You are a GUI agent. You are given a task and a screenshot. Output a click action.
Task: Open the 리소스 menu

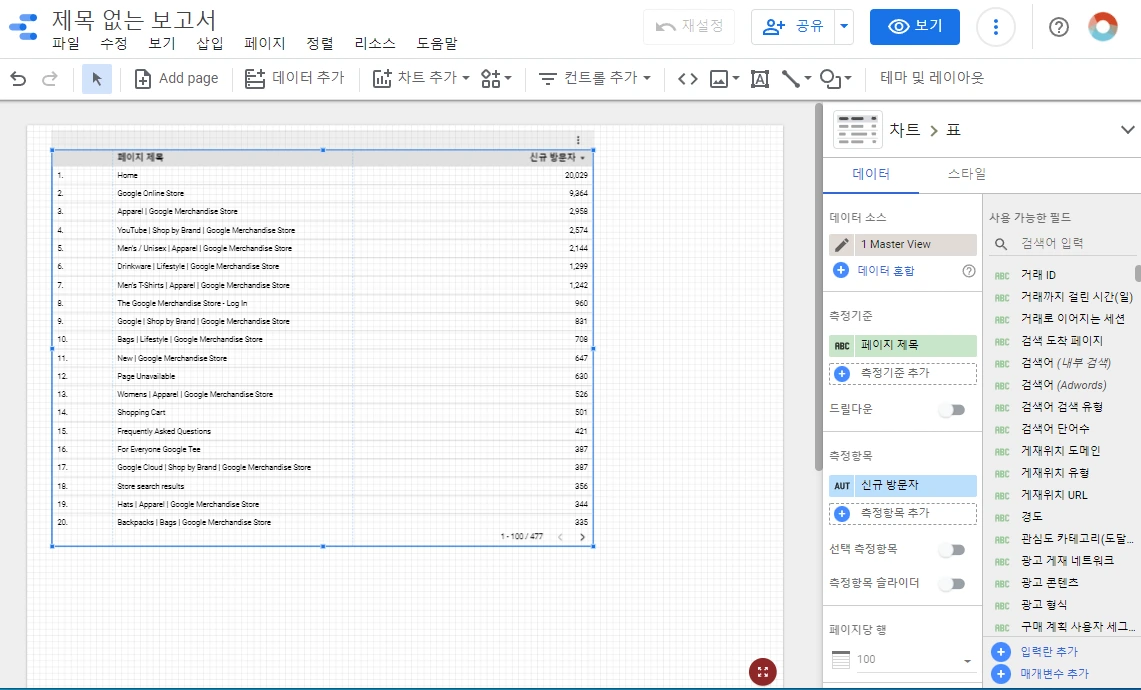pos(375,44)
